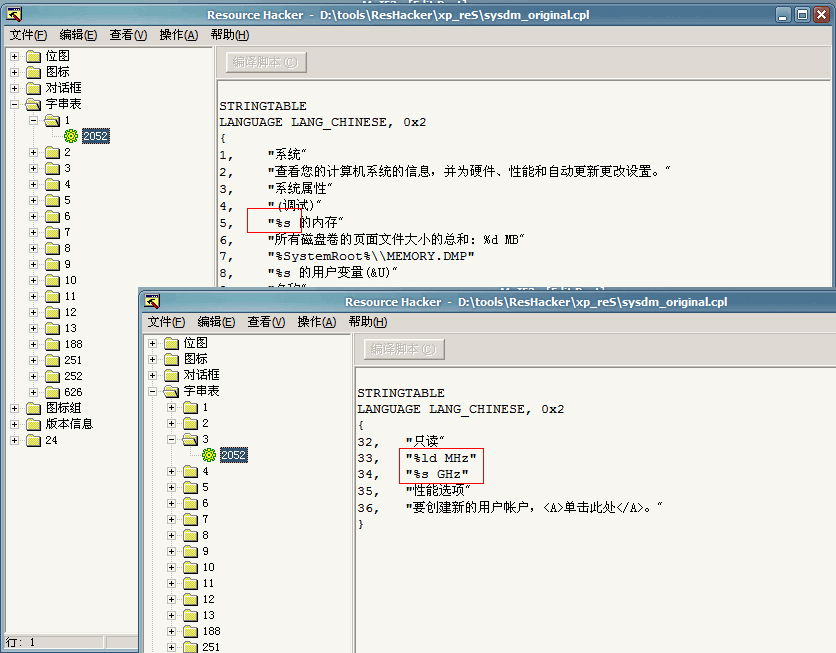Open the 查看(V) menu in the front window

click(x=266, y=322)
